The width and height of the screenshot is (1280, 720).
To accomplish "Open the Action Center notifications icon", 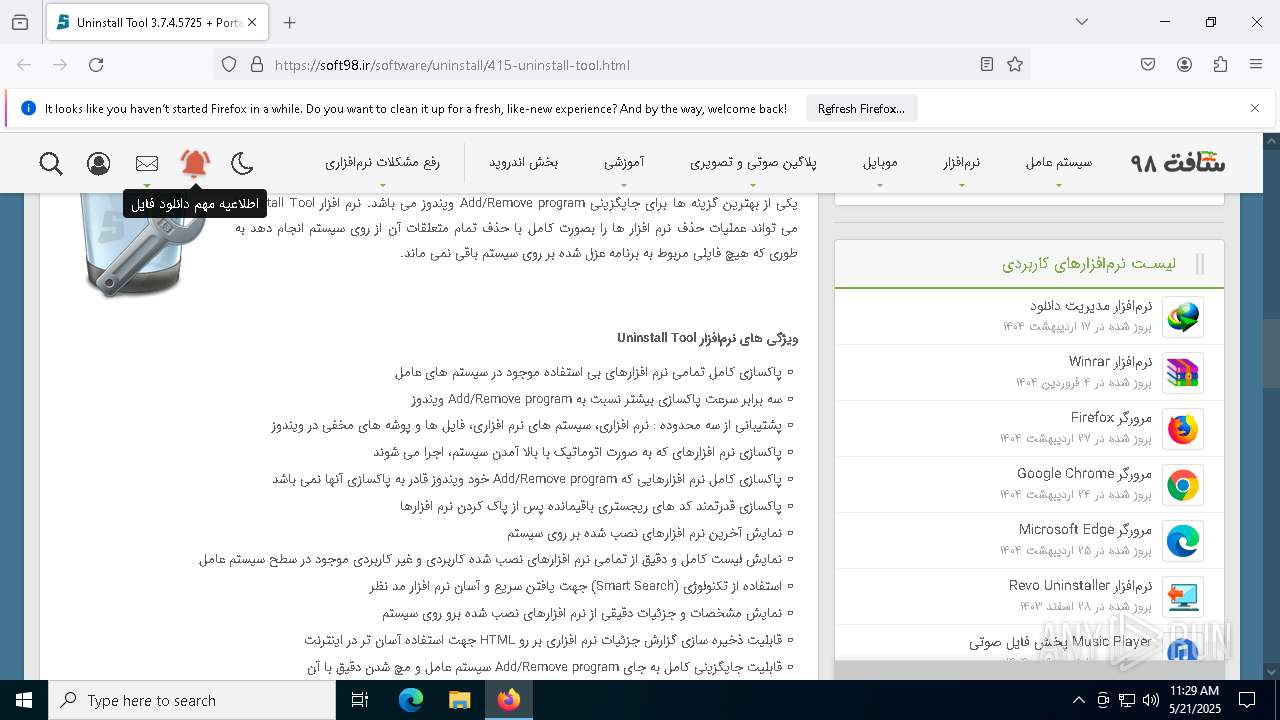I will point(1247,700).
